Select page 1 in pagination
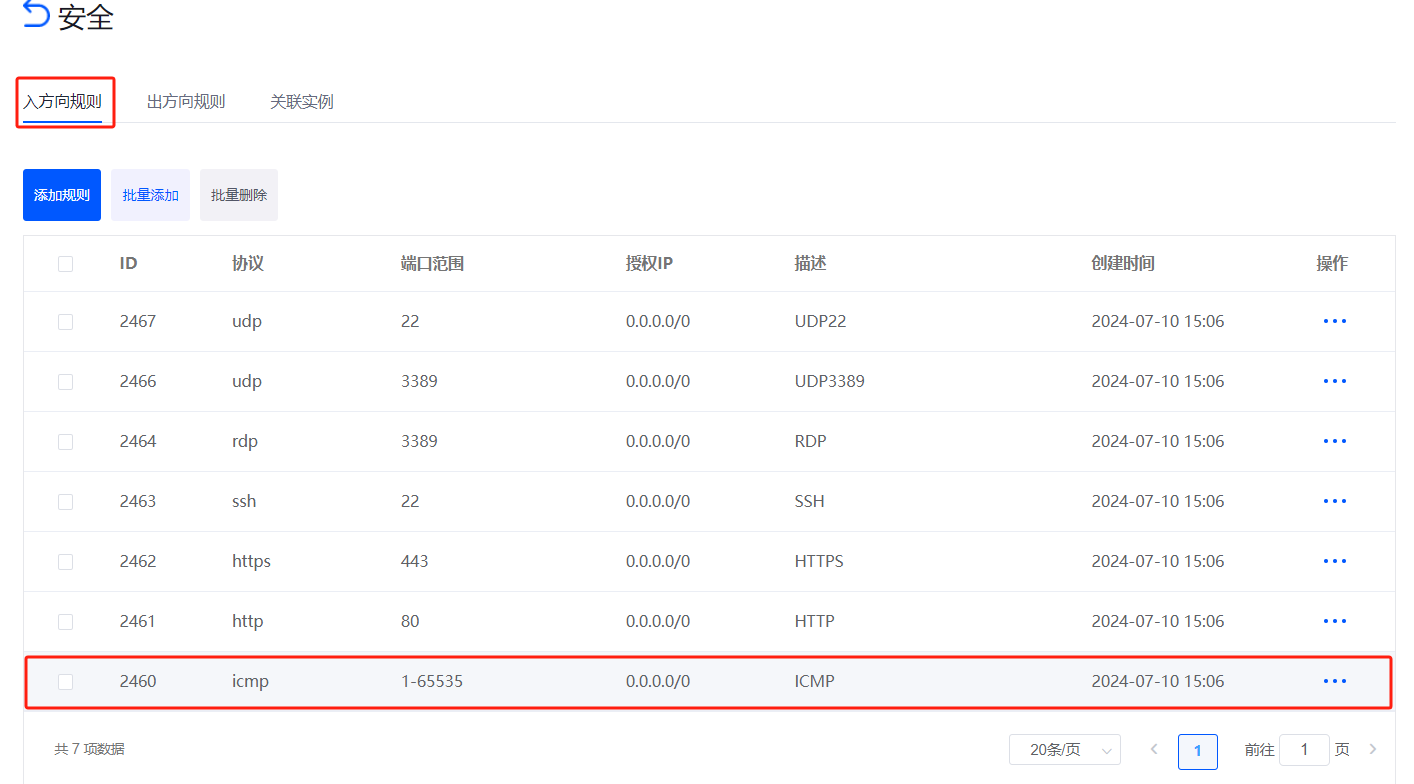 1198,750
